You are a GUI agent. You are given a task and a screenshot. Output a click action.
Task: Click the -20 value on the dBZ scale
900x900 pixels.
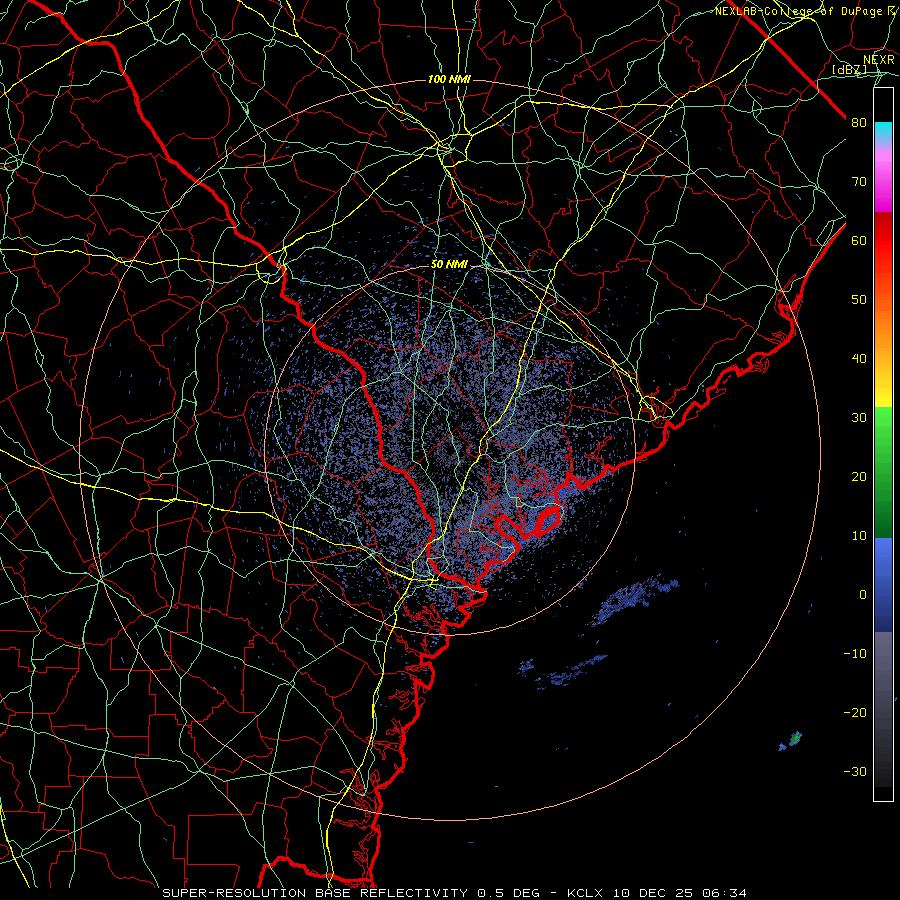pyautogui.click(x=855, y=712)
